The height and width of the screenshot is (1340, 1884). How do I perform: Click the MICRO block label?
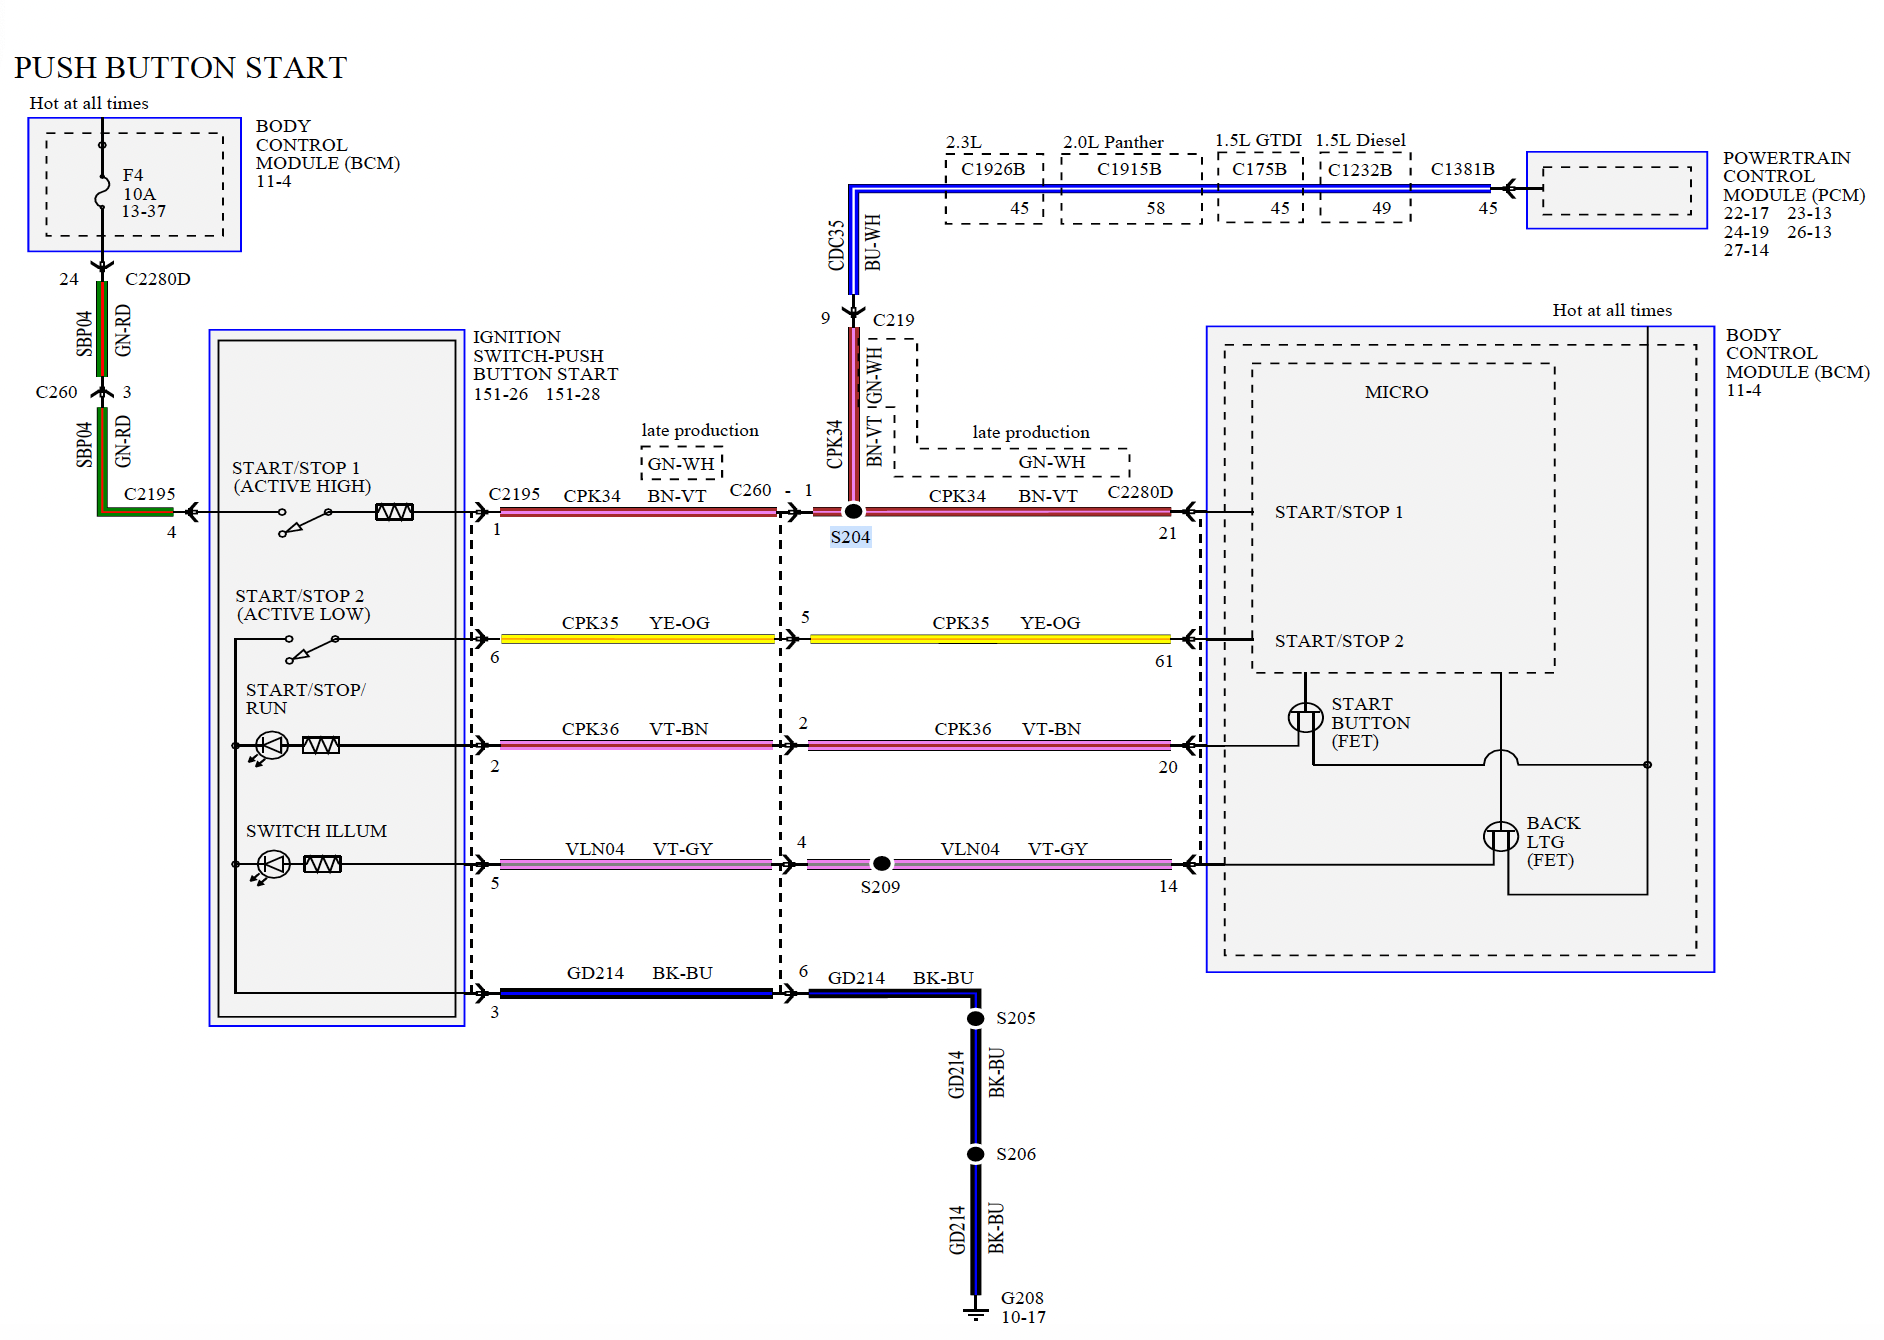[x=1396, y=392]
